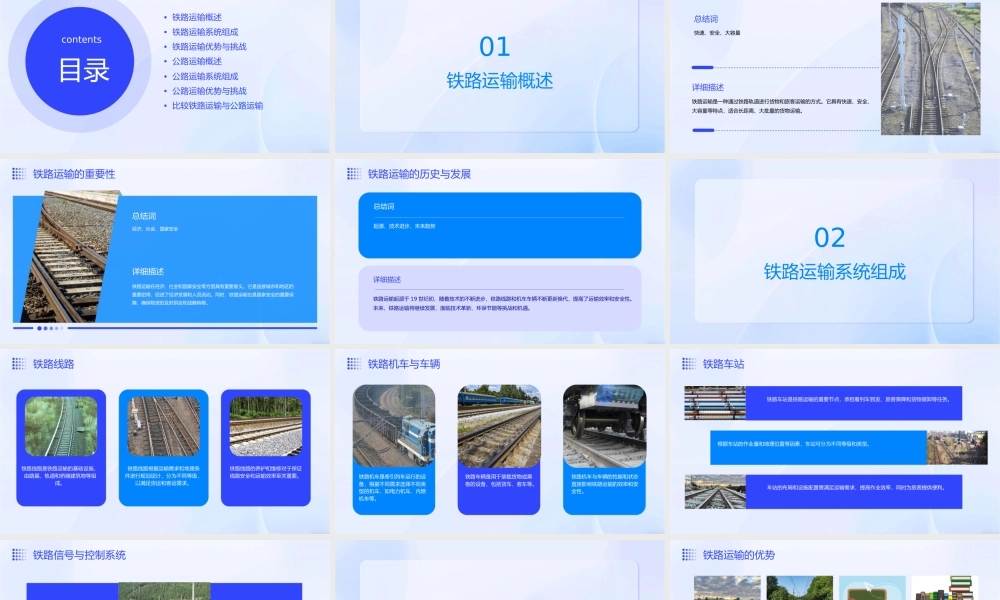
Task: Open the 铁路机车与车辆 slide
Action: (x=500, y=441)
